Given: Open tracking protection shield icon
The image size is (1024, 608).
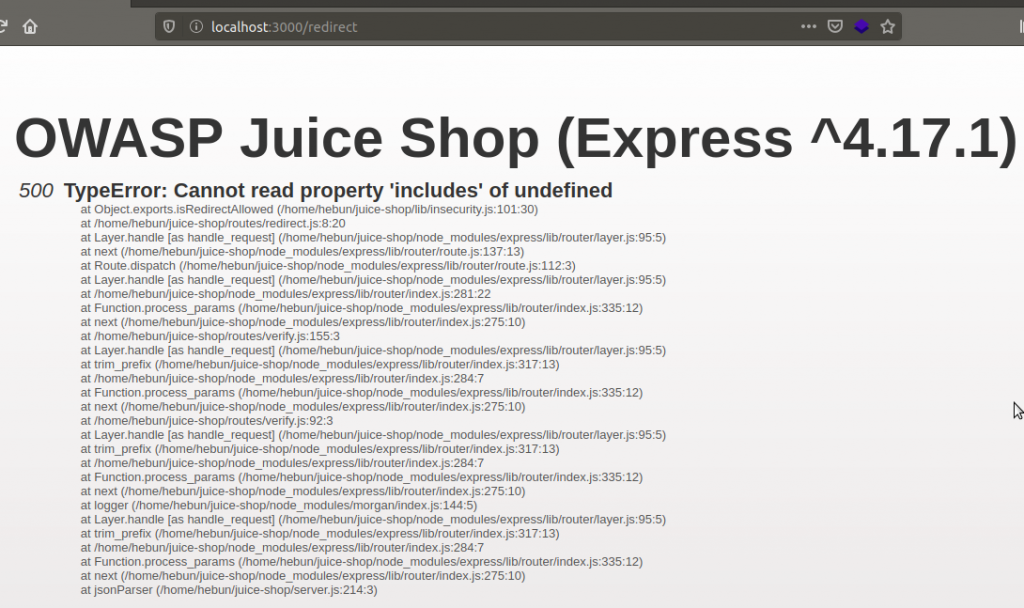Looking at the screenshot, I should 169,27.
